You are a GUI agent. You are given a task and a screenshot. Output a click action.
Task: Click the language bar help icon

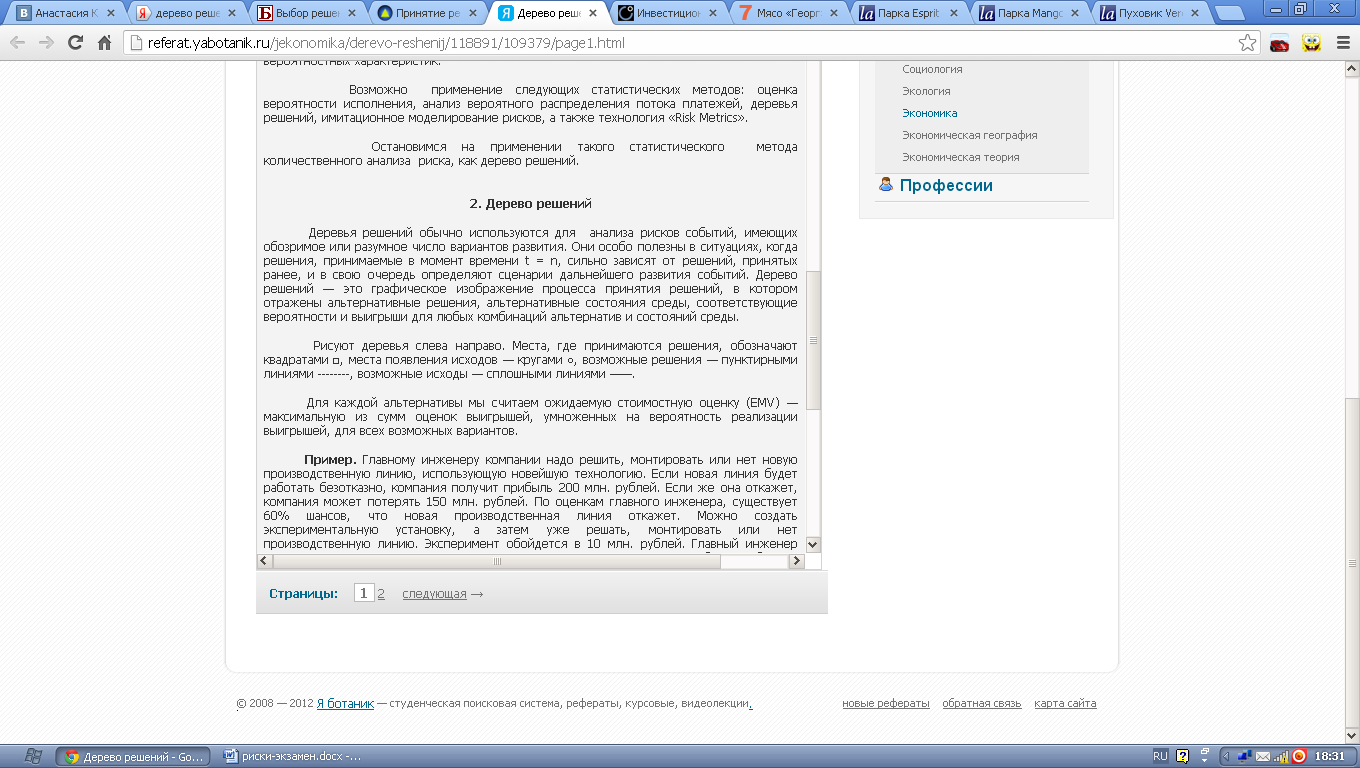(x=1182, y=756)
